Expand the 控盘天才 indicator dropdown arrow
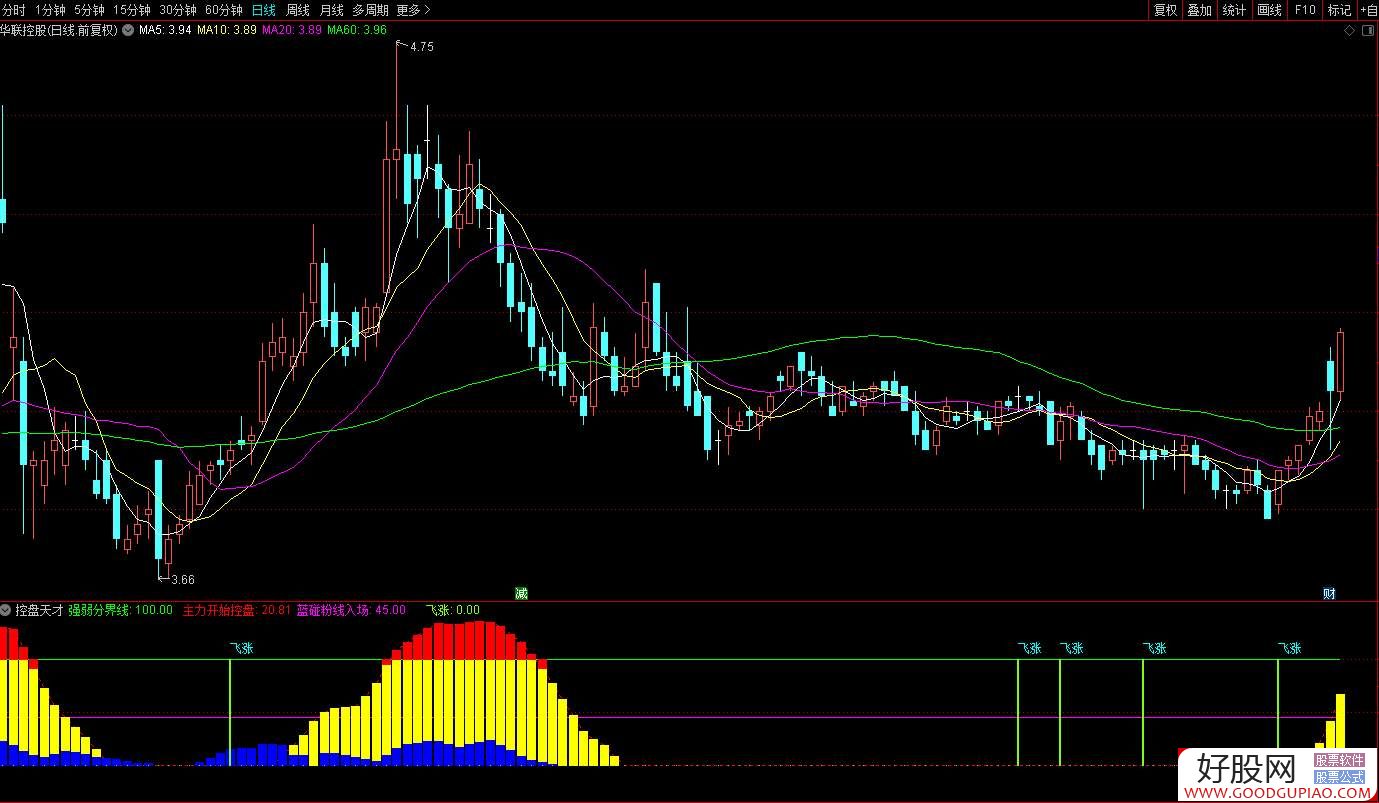Image resolution: width=1379 pixels, height=803 pixels. (6, 609)
